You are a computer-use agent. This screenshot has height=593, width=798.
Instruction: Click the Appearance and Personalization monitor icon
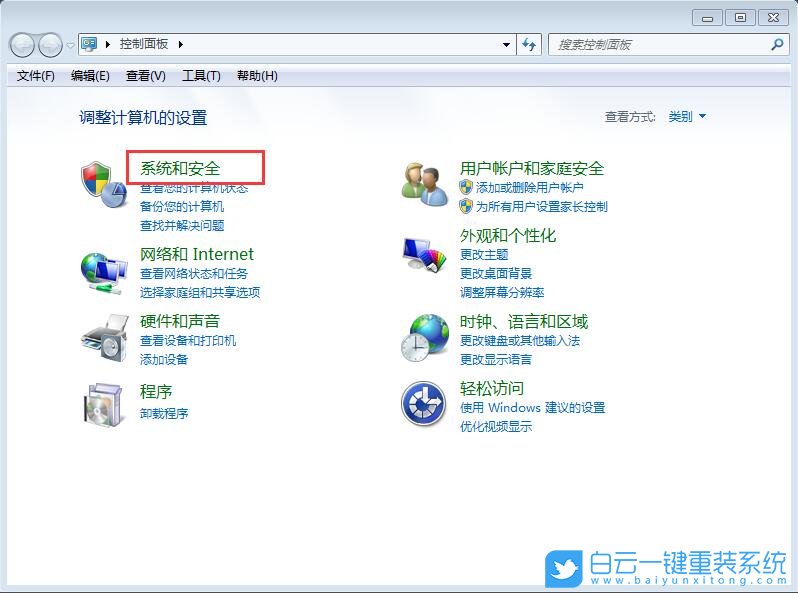click(x=424, y=253)
